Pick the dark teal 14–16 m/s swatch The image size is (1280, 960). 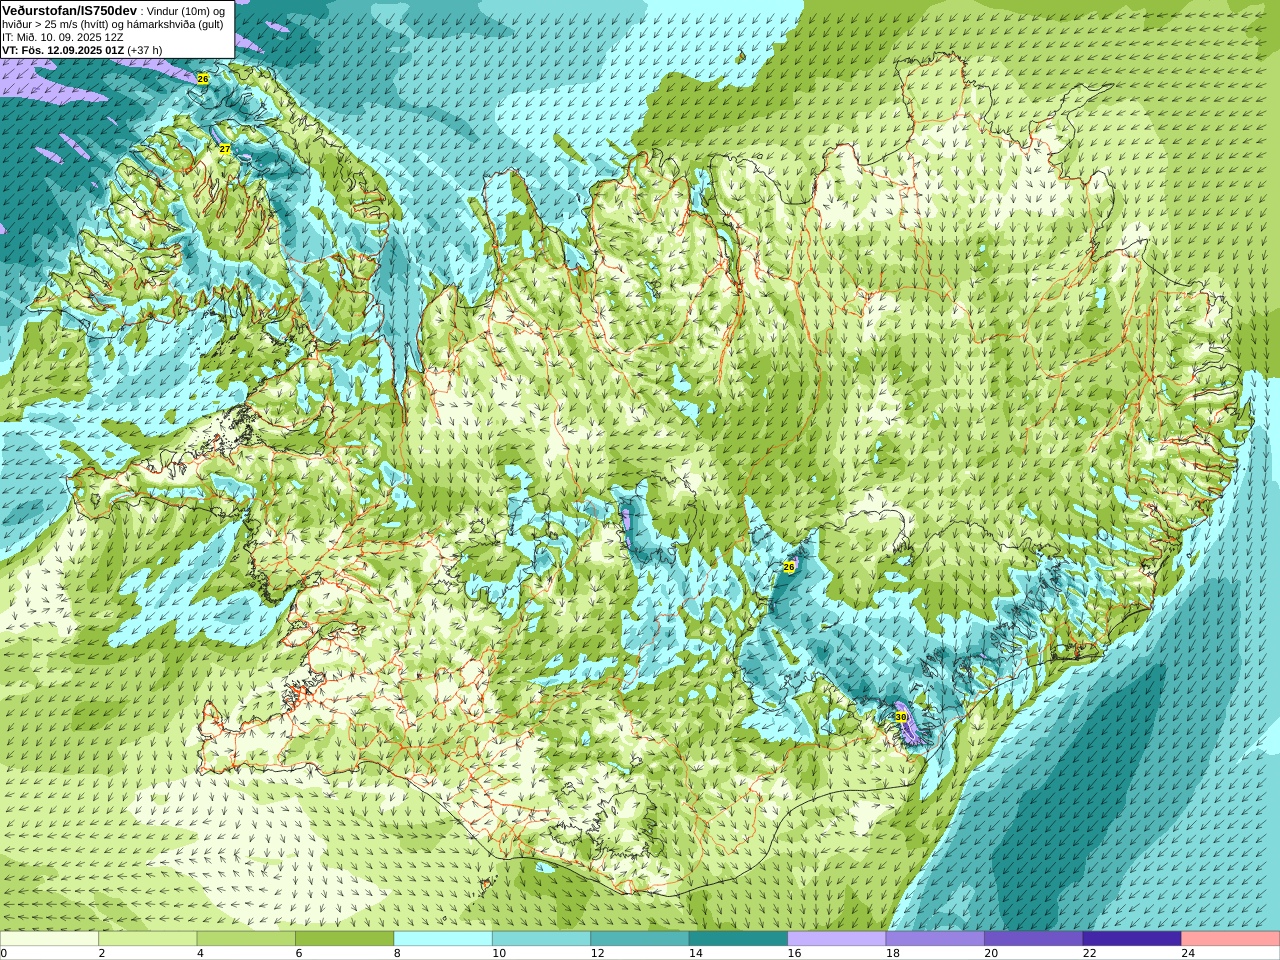click(738, 939)
